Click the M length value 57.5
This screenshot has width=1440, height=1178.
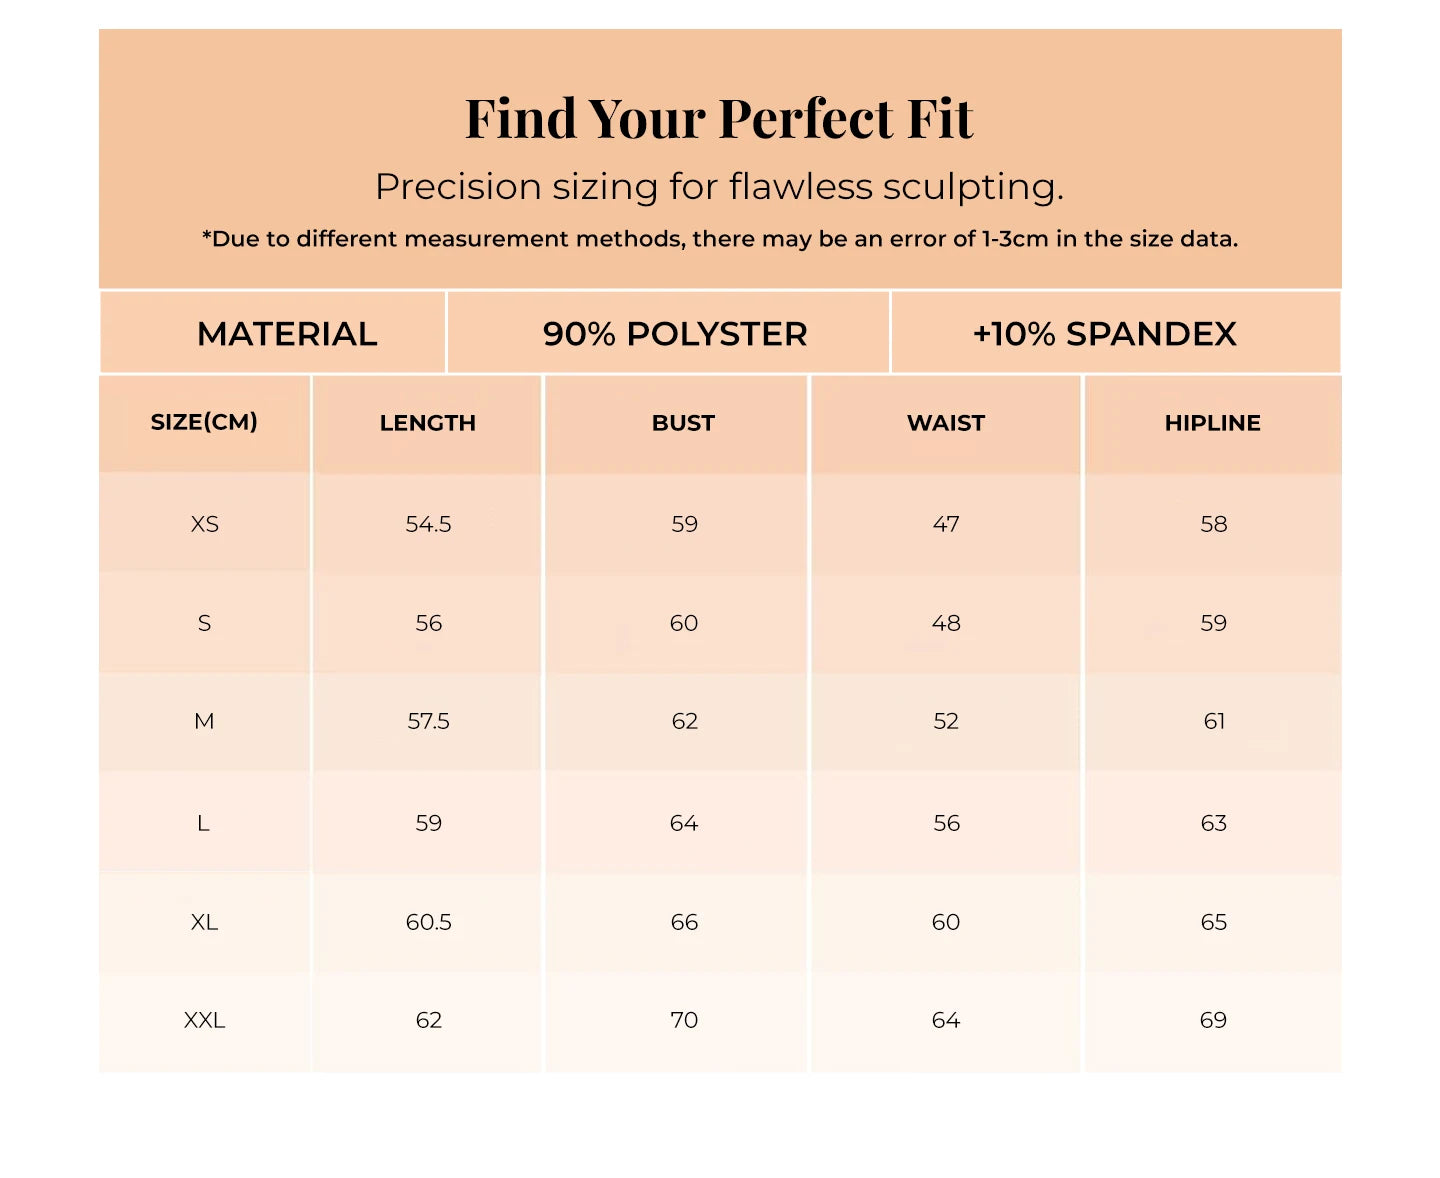point(429,721)
